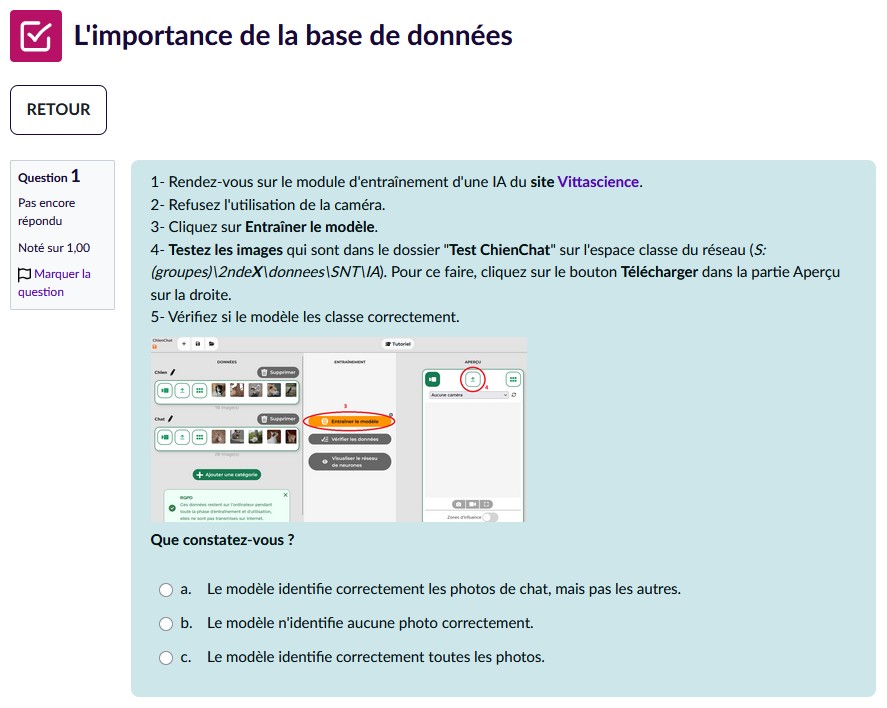Click the pencil icon next to Chien
This screenshot has width=887, height=708.
click(x=172, y=372)
